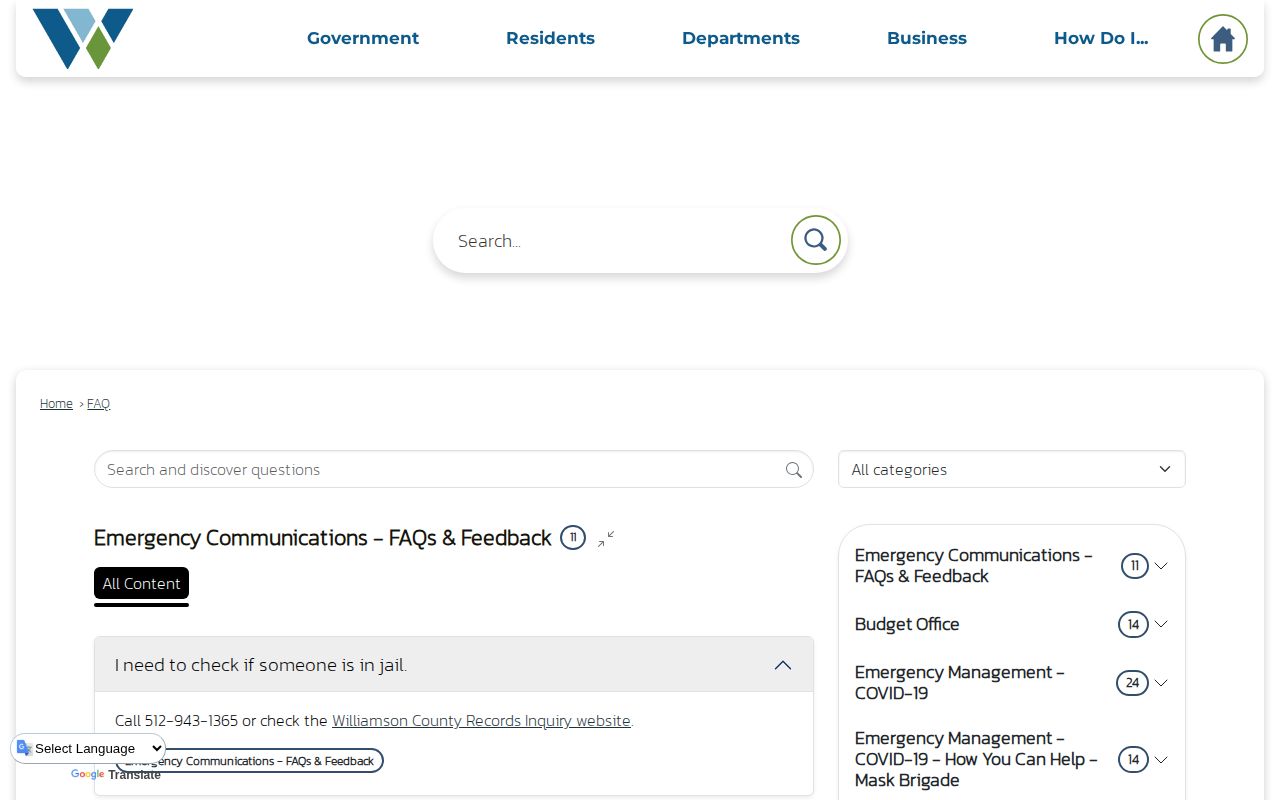Open the All categories dropdown

click(x=1012, y=469)
